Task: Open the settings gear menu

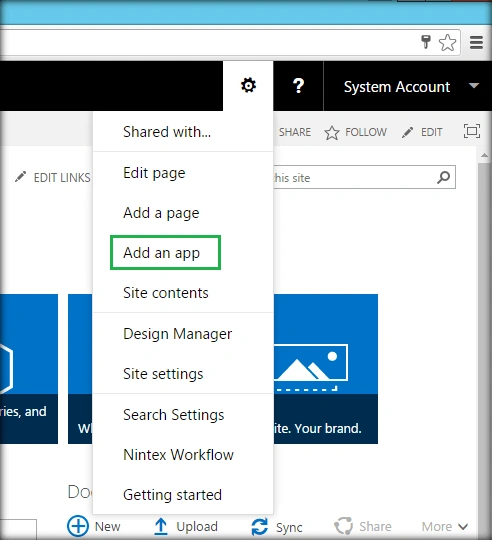Action: pyautogui.click(x=248, y=85)
